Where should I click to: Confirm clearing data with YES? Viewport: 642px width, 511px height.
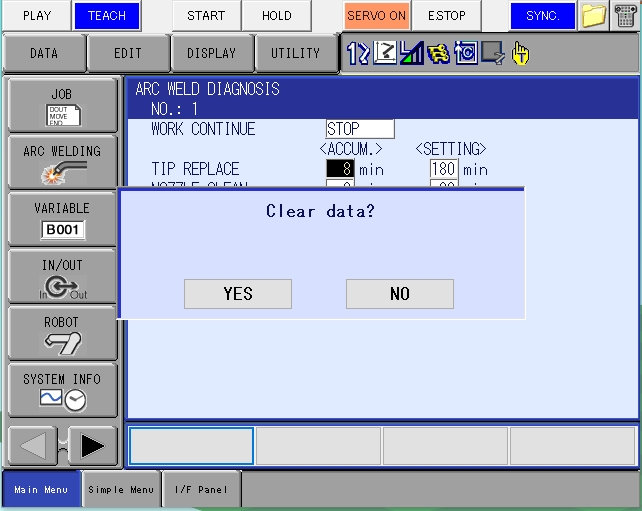pos(238,294)
